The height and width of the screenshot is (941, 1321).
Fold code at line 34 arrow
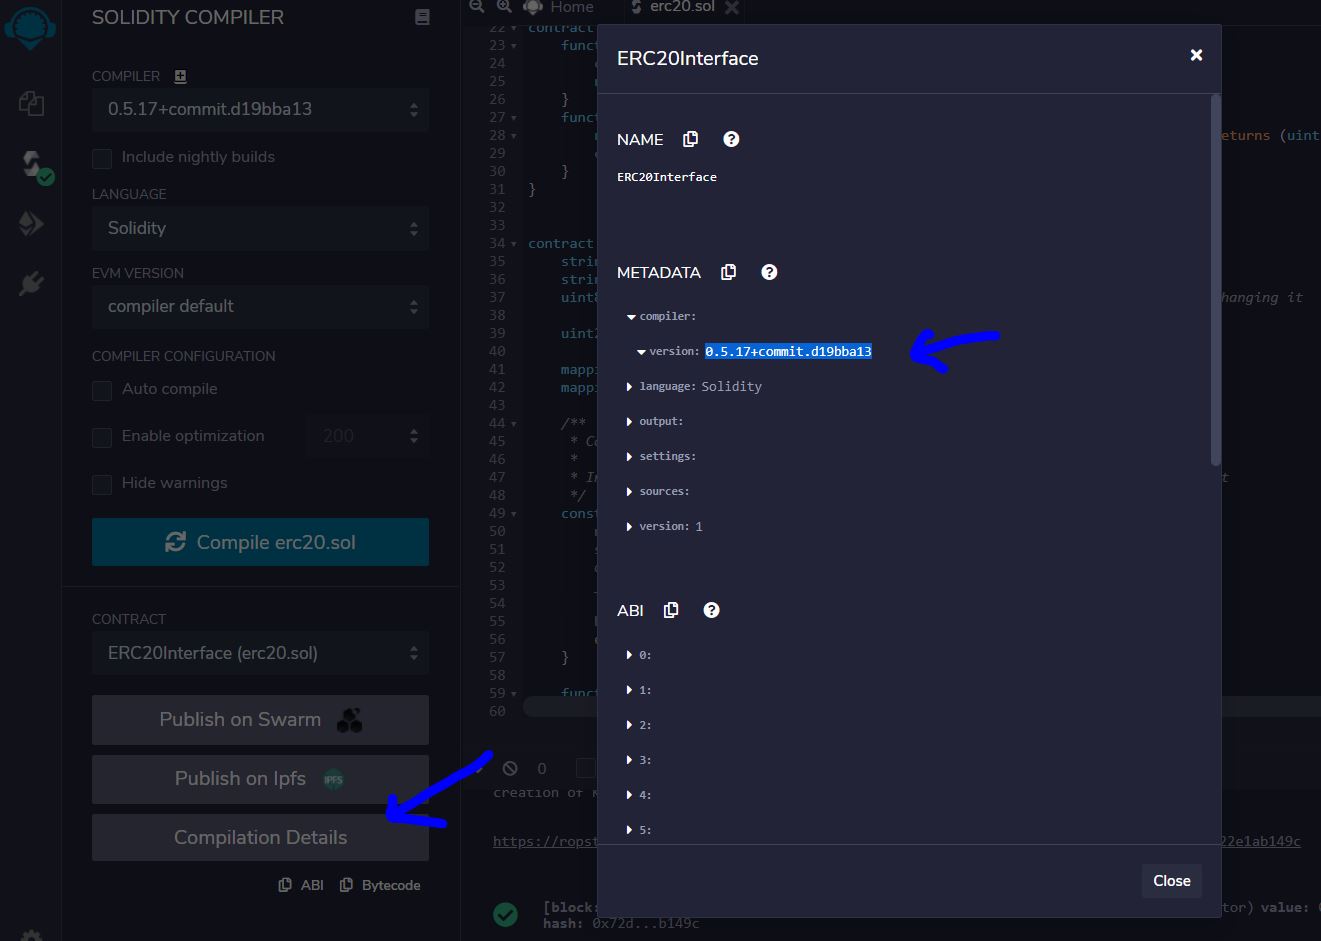point(514,244)
